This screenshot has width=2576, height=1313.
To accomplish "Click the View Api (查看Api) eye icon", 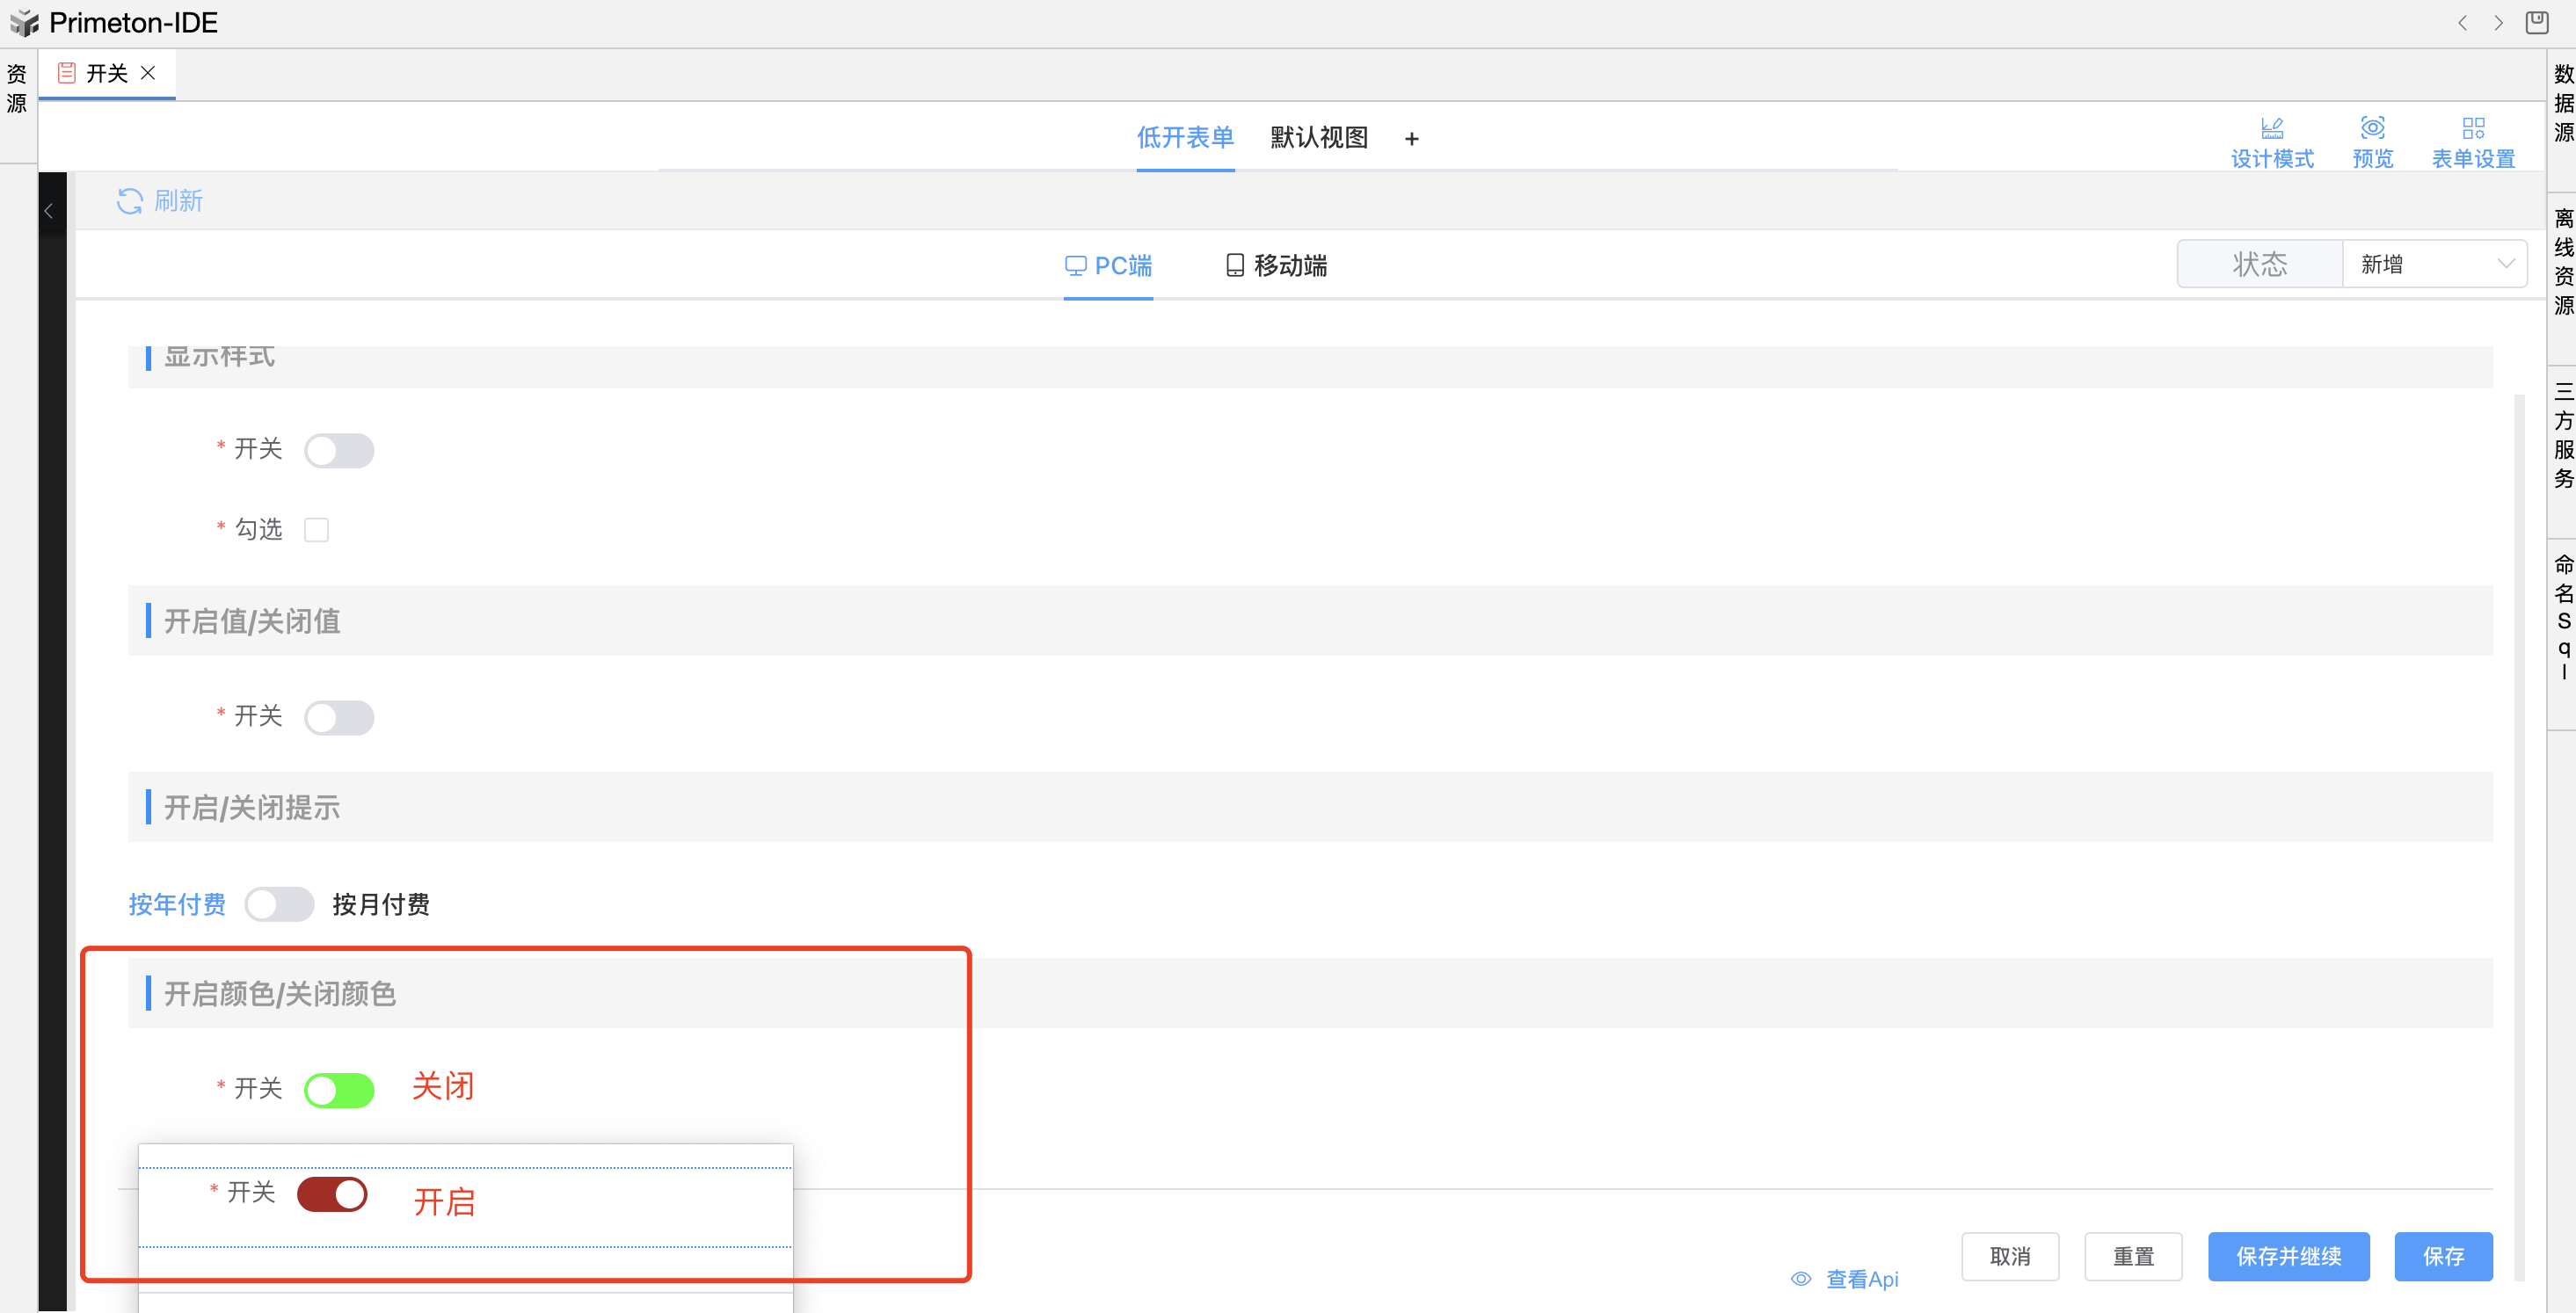I will click(x=1801, y=1279).
